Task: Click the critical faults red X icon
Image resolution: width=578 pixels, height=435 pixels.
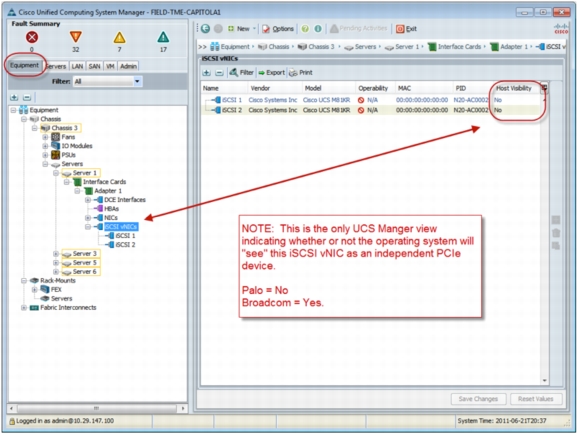Action: coord(32,37)
